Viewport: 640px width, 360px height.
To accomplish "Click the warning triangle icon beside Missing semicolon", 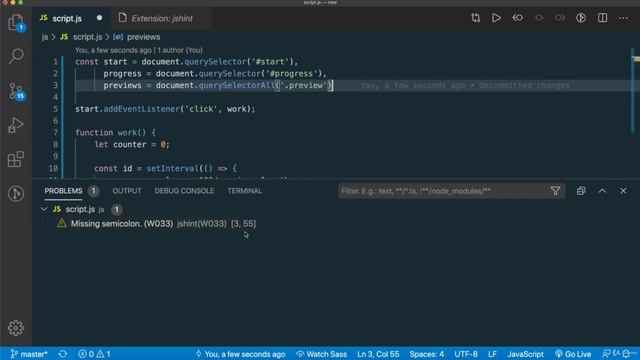I will (62, 223).
